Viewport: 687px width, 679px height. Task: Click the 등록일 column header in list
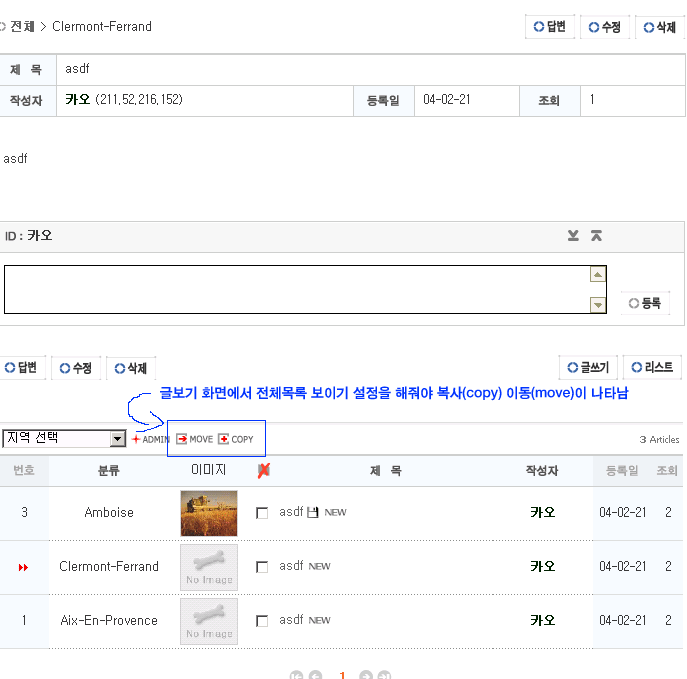pos(622,470)
